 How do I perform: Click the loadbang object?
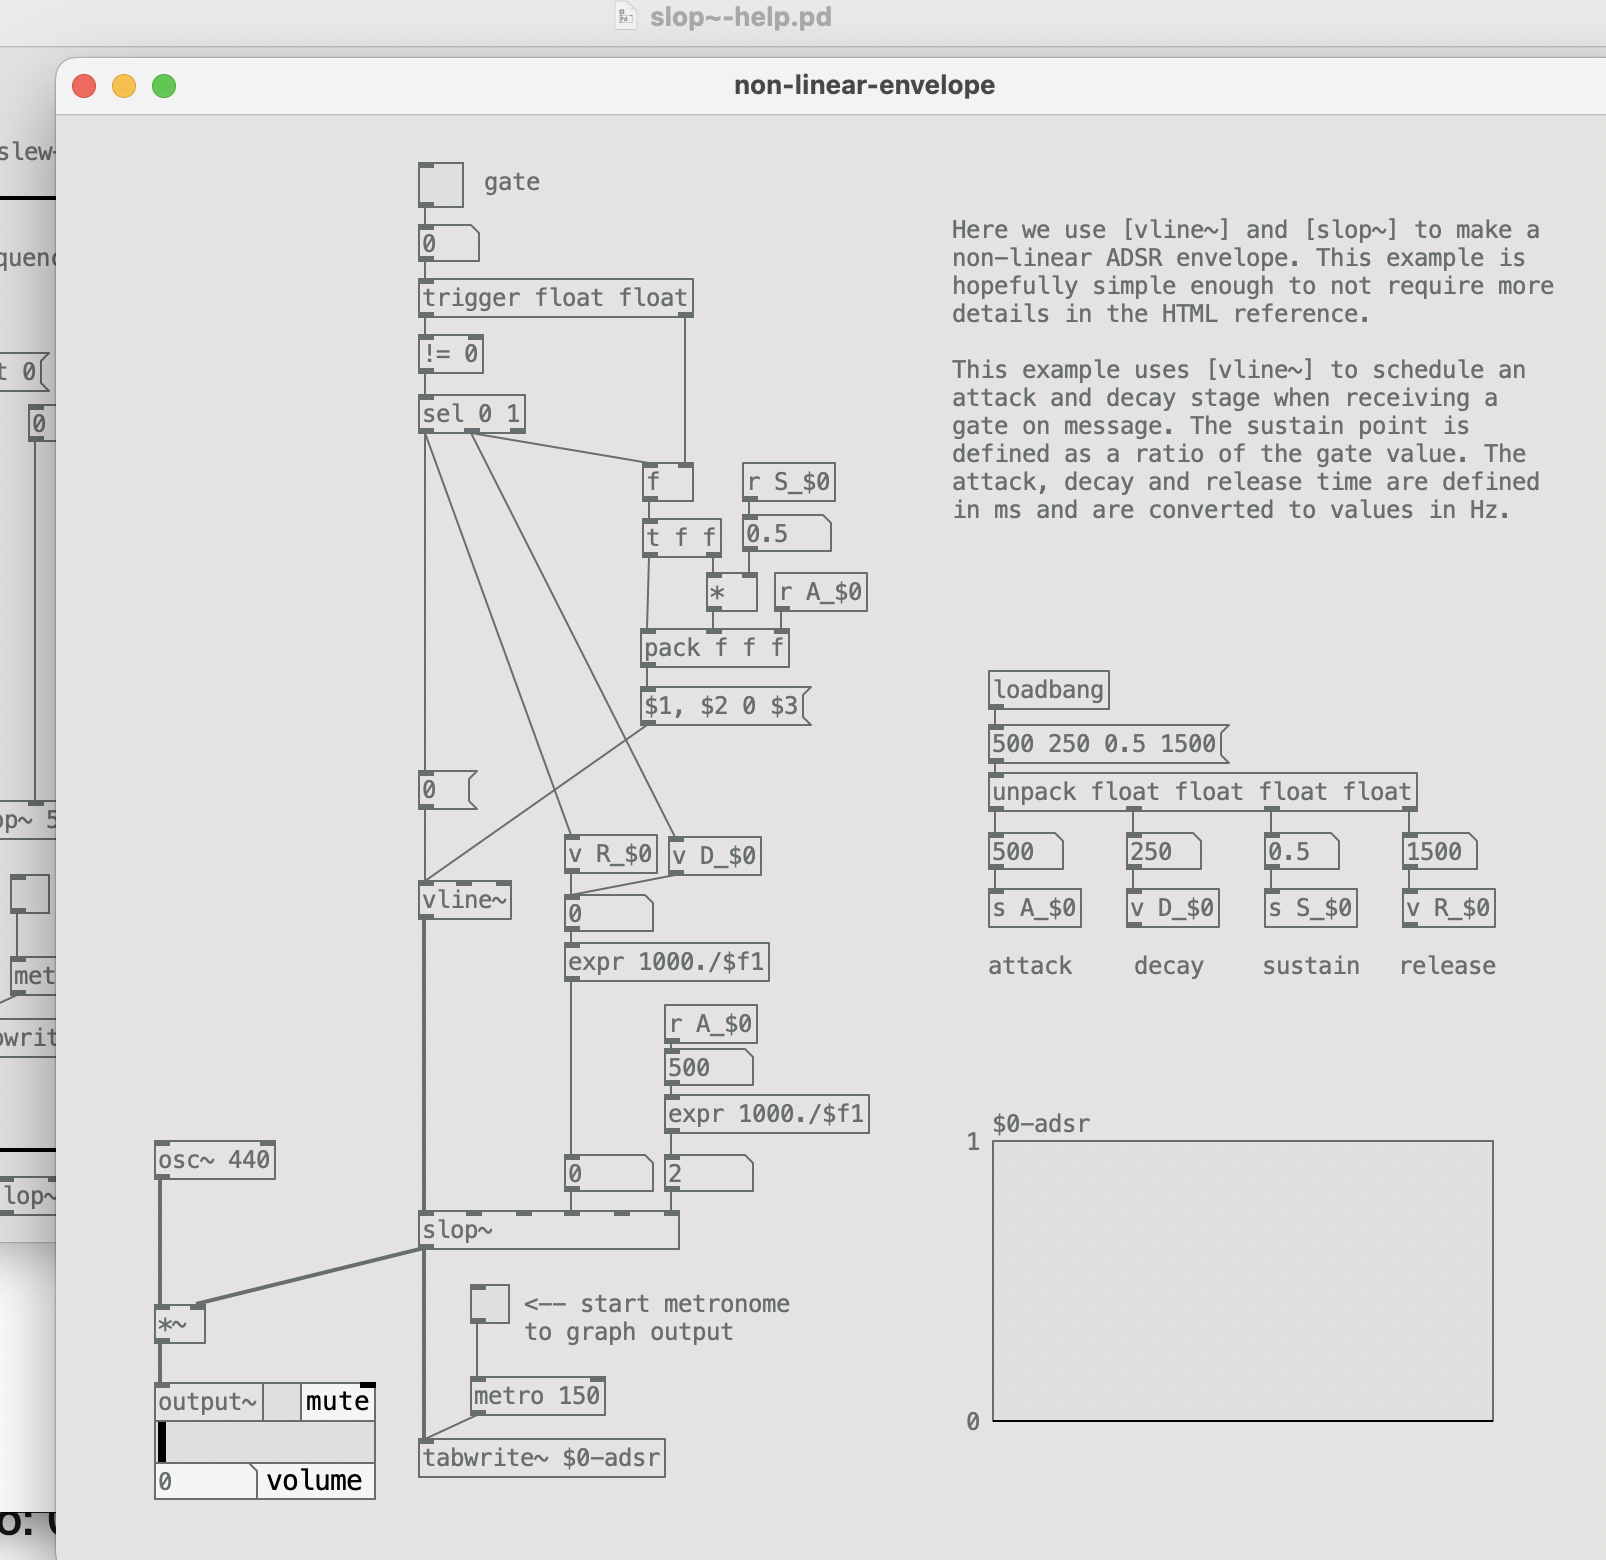point(1048,690)
